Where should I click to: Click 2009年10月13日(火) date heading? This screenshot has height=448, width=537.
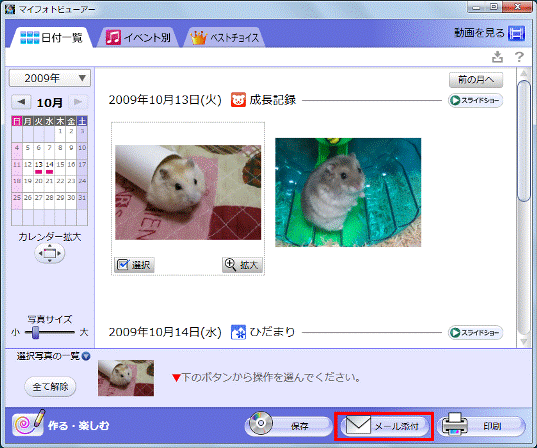coord(165,100)
